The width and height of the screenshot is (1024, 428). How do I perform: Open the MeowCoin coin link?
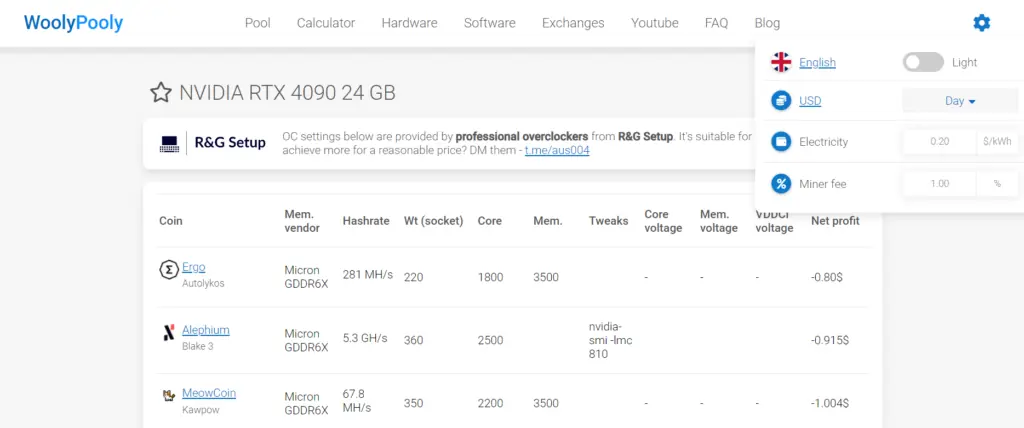209,393
